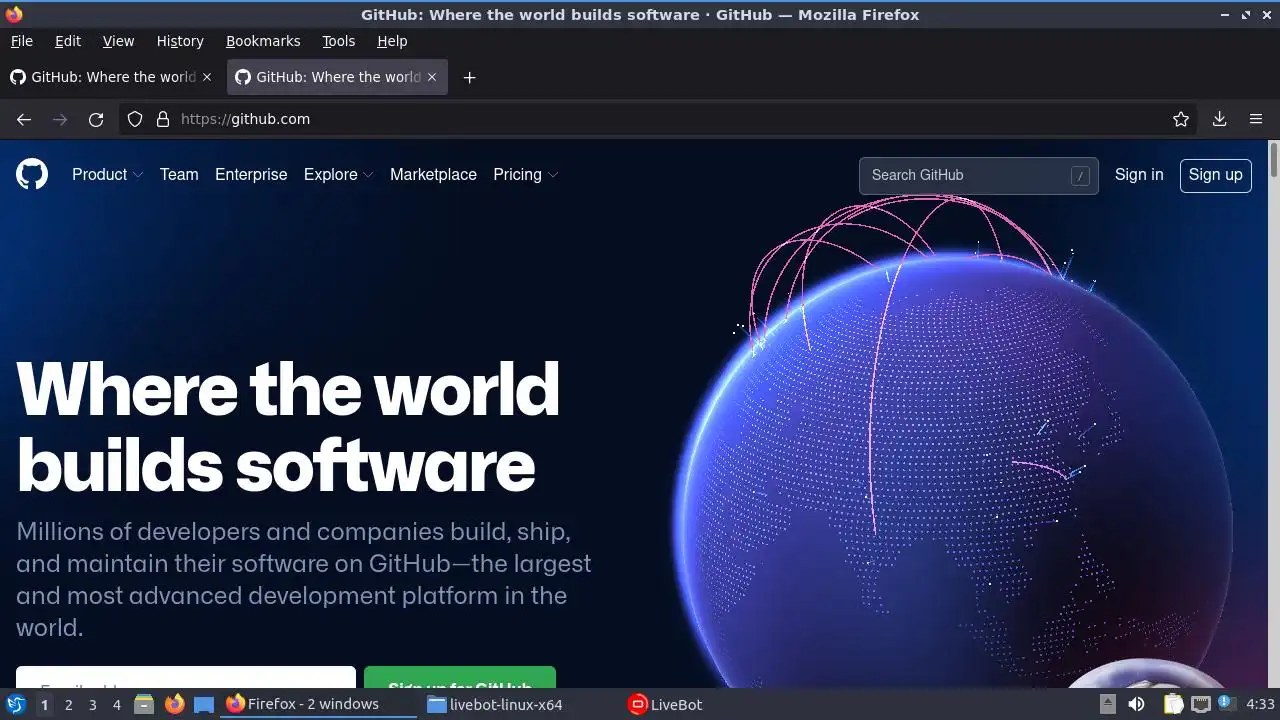The width and height of the screenshot is (1280, 720).
Task: Expand the Product dropdown menu
Action: 108,174
